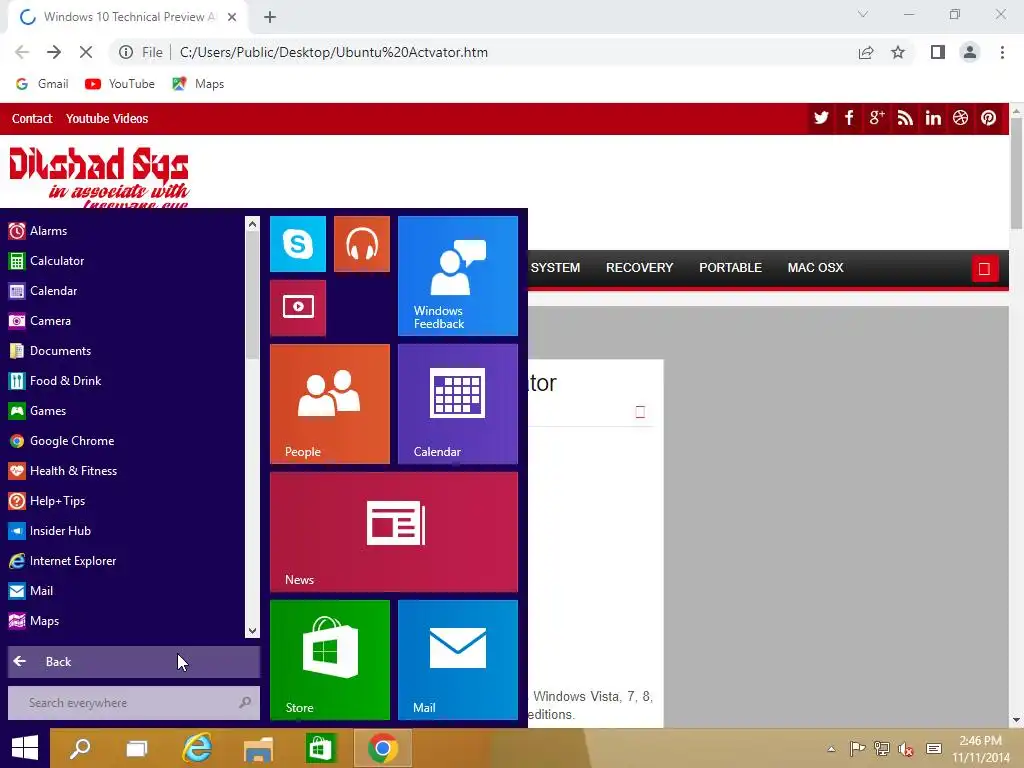
Task: Open the Google Plus social icon
Action: click(x=876, y=118)
